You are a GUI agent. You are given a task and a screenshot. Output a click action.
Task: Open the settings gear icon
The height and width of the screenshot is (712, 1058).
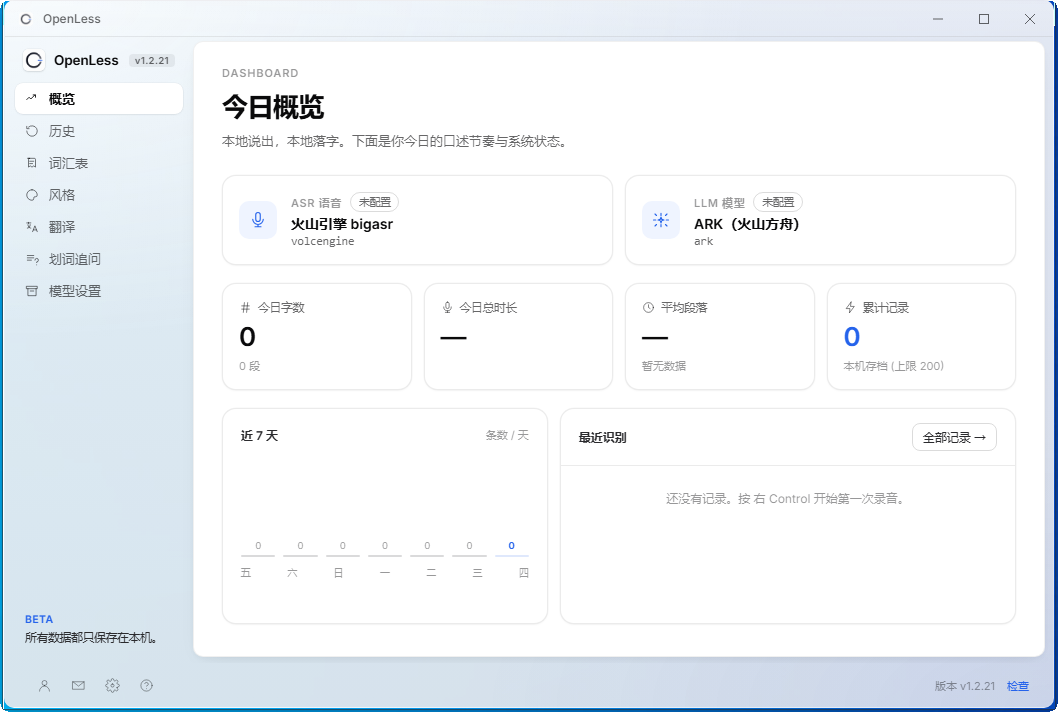point(112,686)
